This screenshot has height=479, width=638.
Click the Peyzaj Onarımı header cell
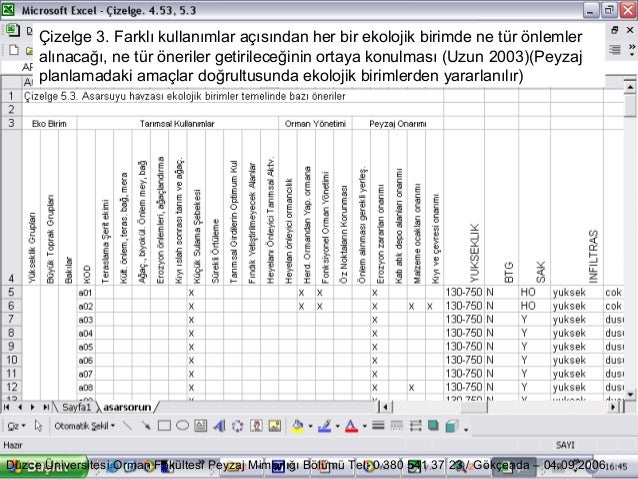pos(398,123)
